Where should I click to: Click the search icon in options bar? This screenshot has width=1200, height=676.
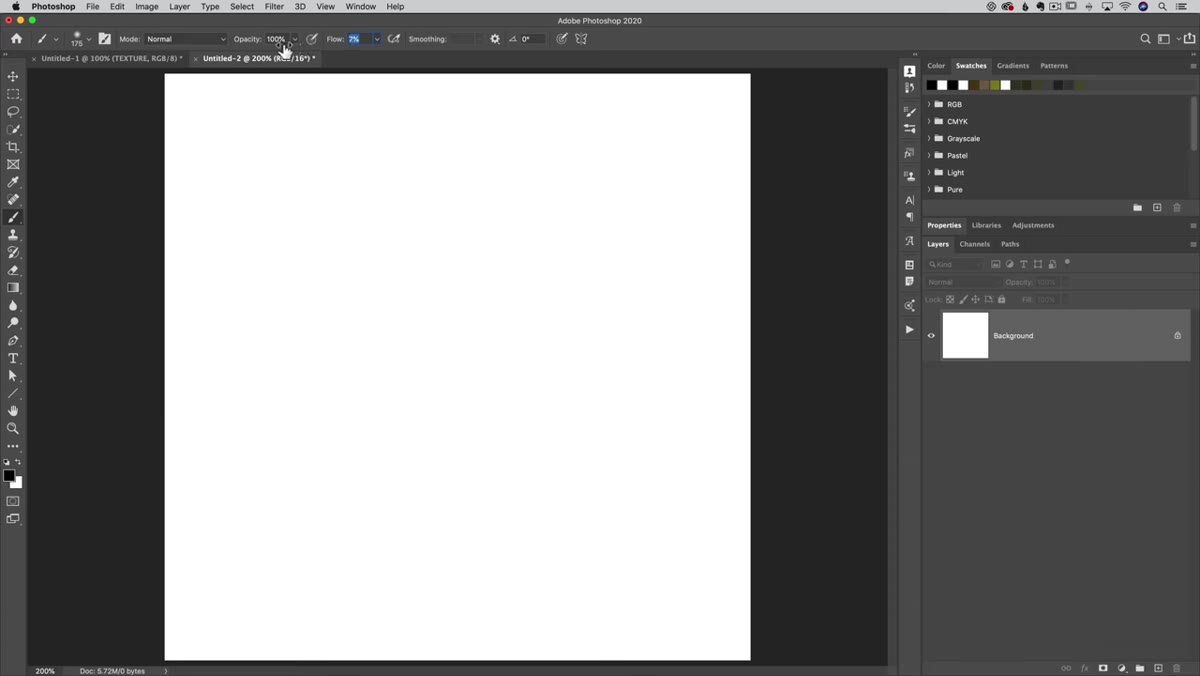point(1145,39)
